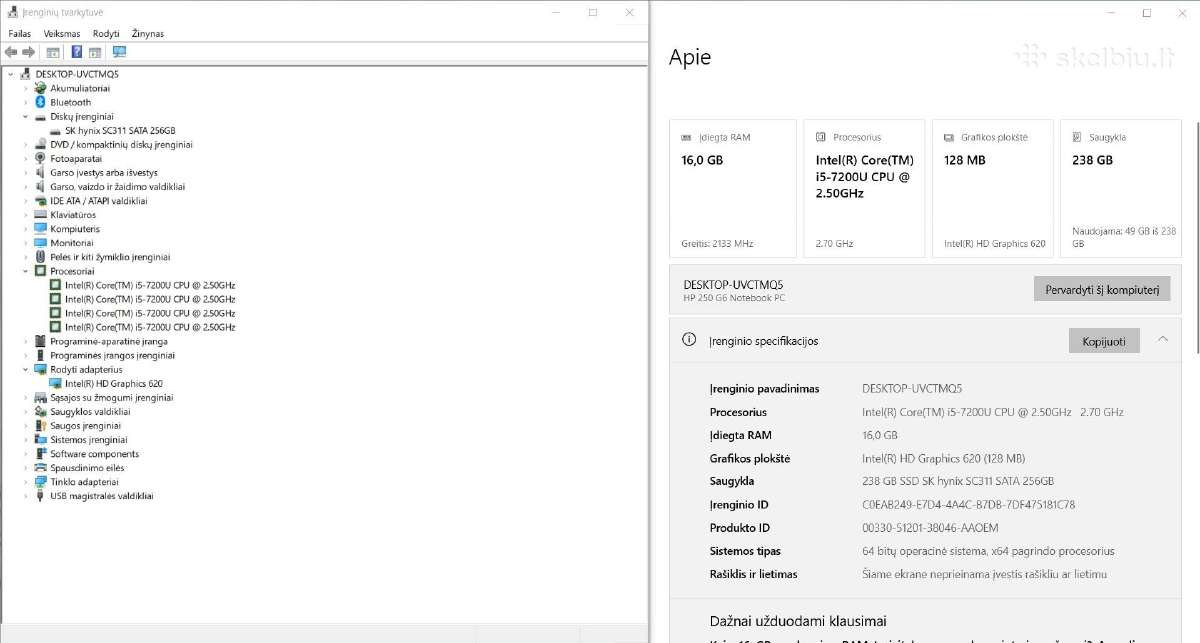Click the monitor icon to scan hardware changes
Image resolution: width=1200 pixels, height=643 pixels.
click(x=120, y=52)
